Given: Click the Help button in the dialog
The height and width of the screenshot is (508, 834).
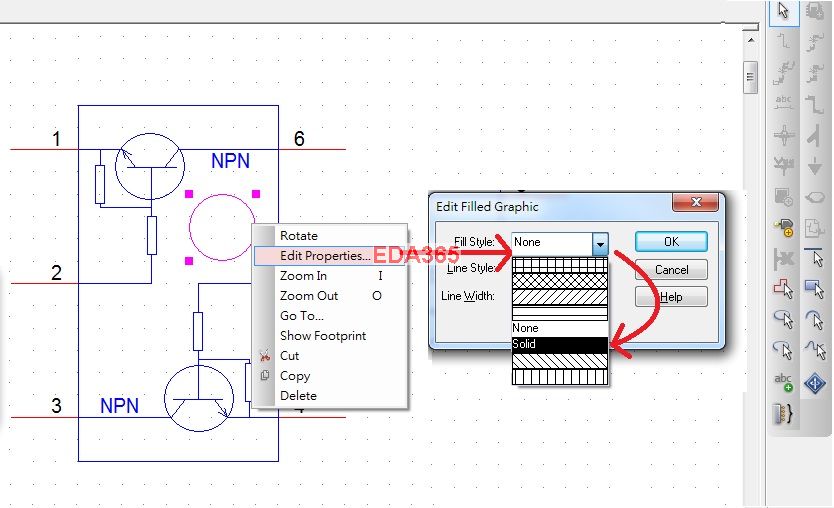Looking at the screenshot, I should [x=671, y=297].
